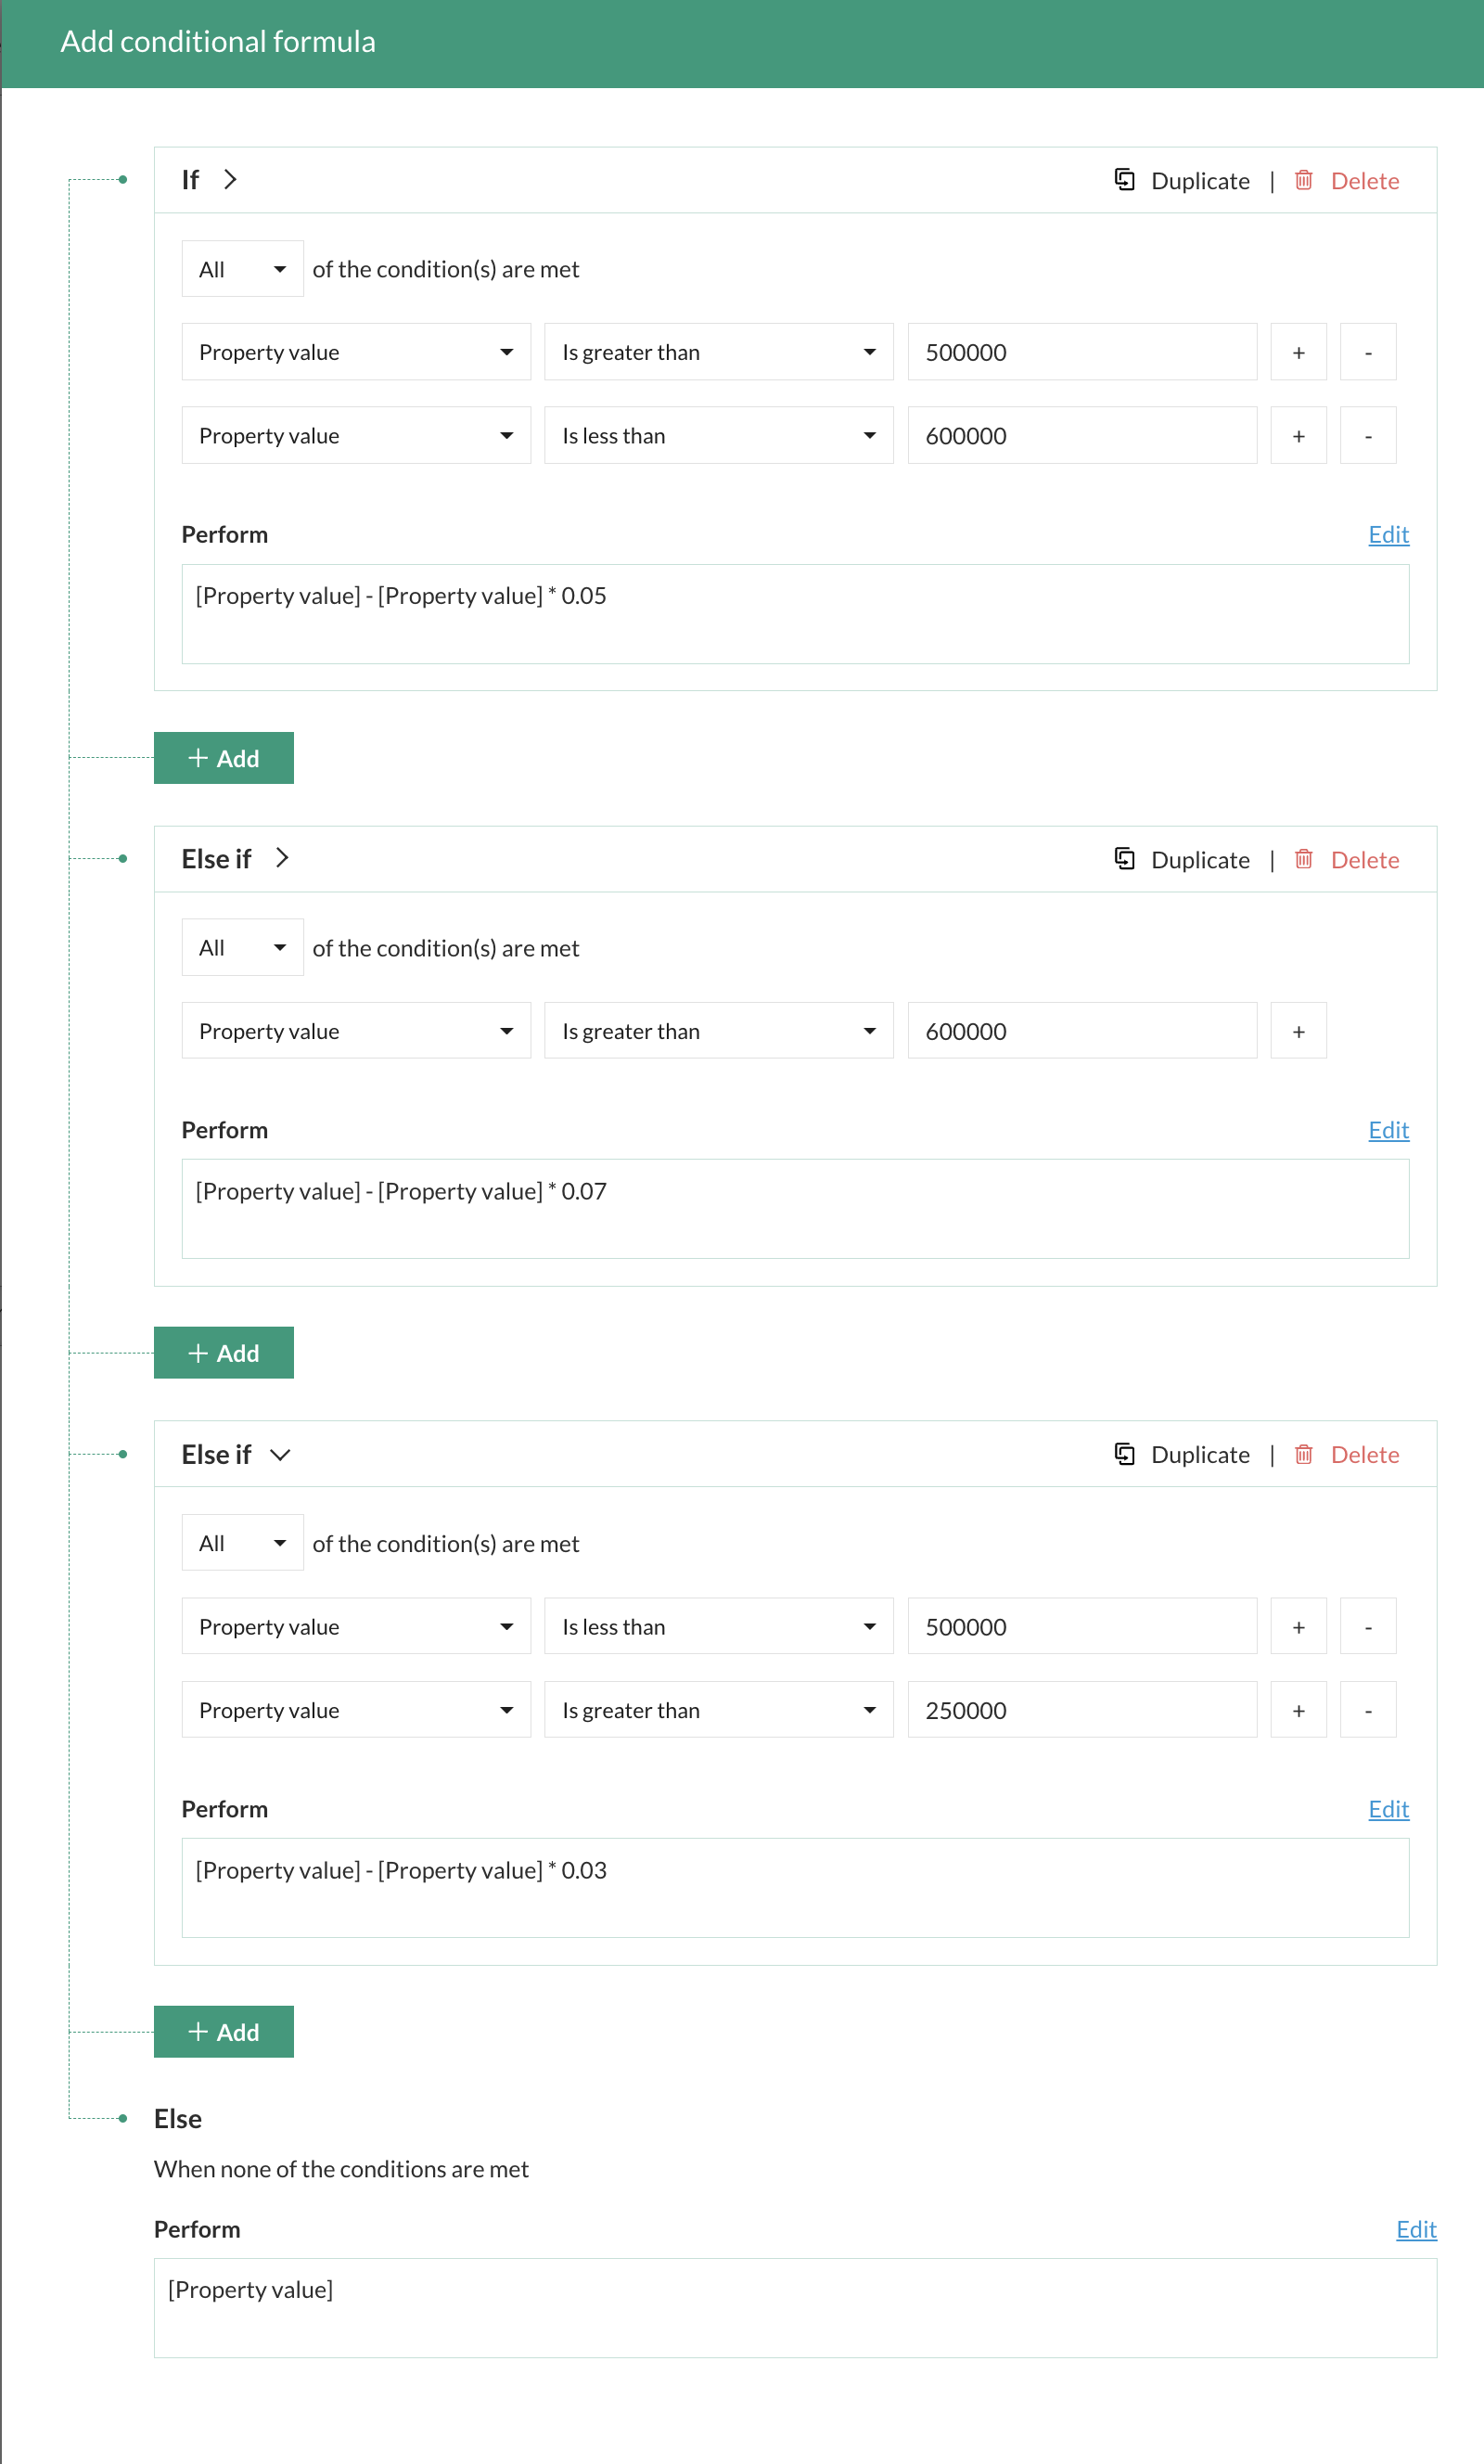Open the Property value dropdown of the 250000 condition
The width and height of the screenshot is (1484, 2464).
(355, 1710)
